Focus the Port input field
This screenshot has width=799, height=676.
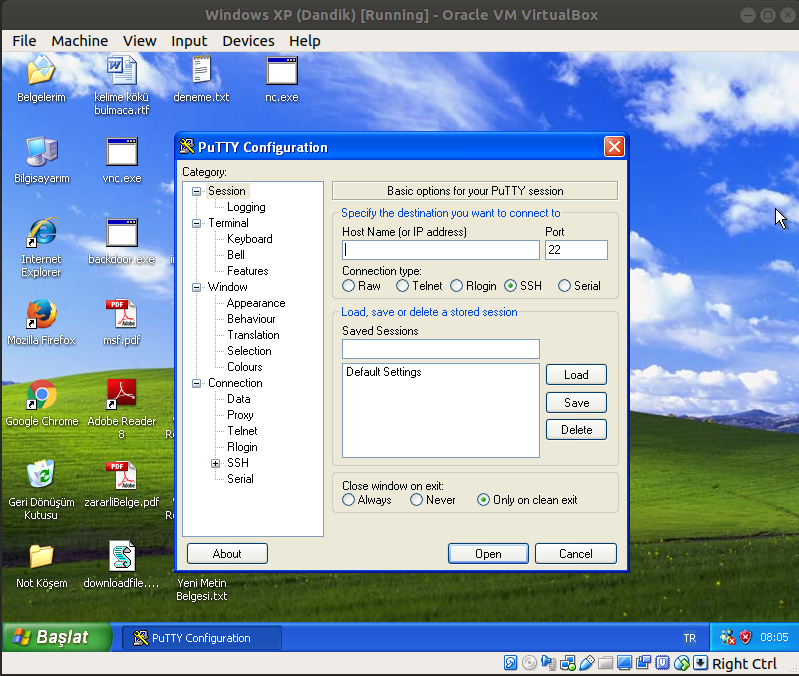[x=576, y=250]
